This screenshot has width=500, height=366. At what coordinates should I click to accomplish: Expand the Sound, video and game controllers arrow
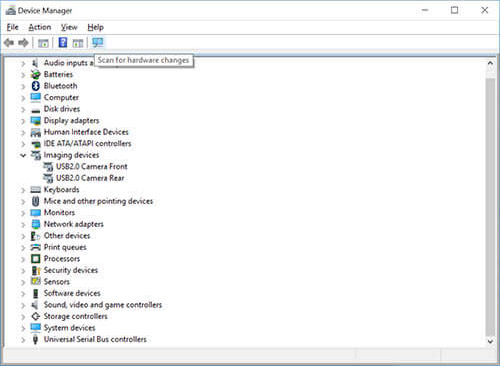23,305
